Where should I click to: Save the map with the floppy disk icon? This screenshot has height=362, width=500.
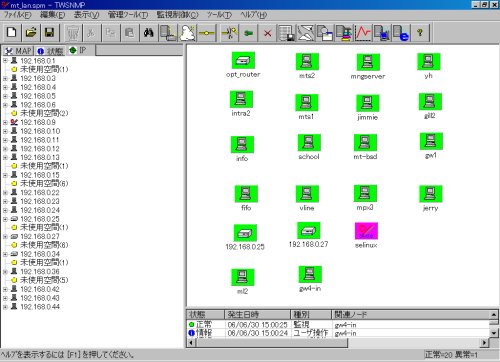50,33
